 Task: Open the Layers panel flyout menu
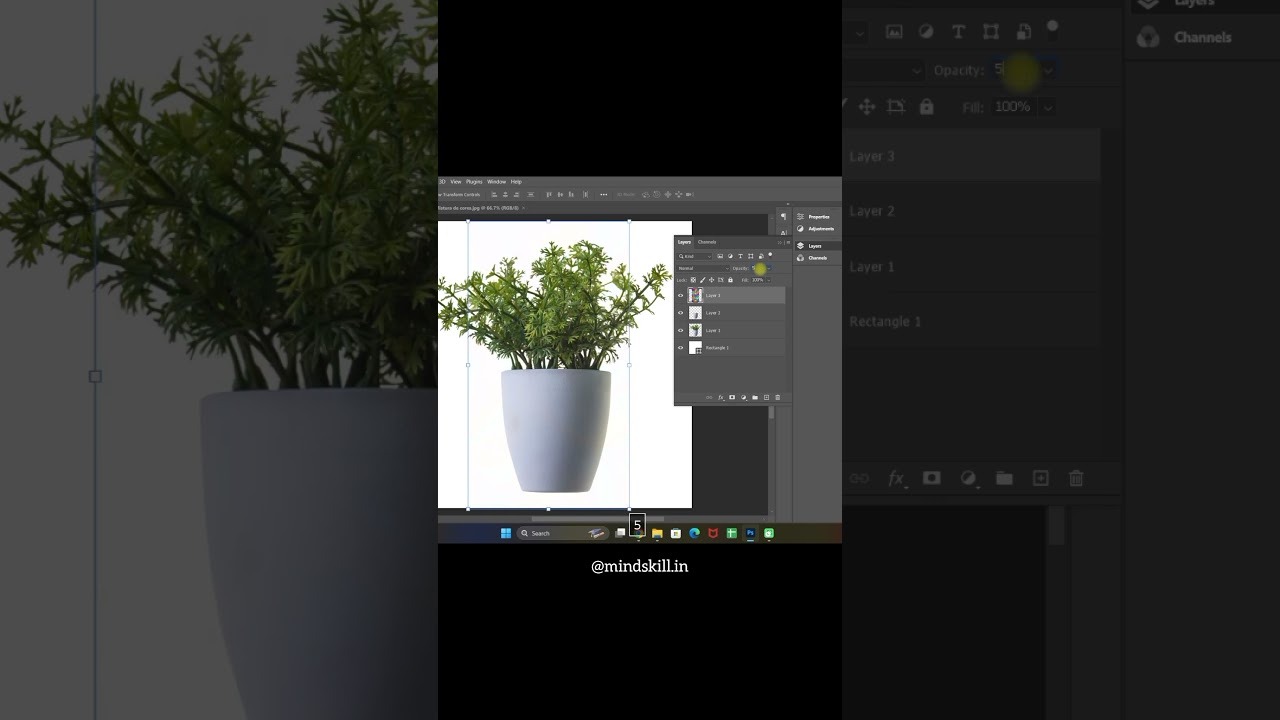click(788, 242)
